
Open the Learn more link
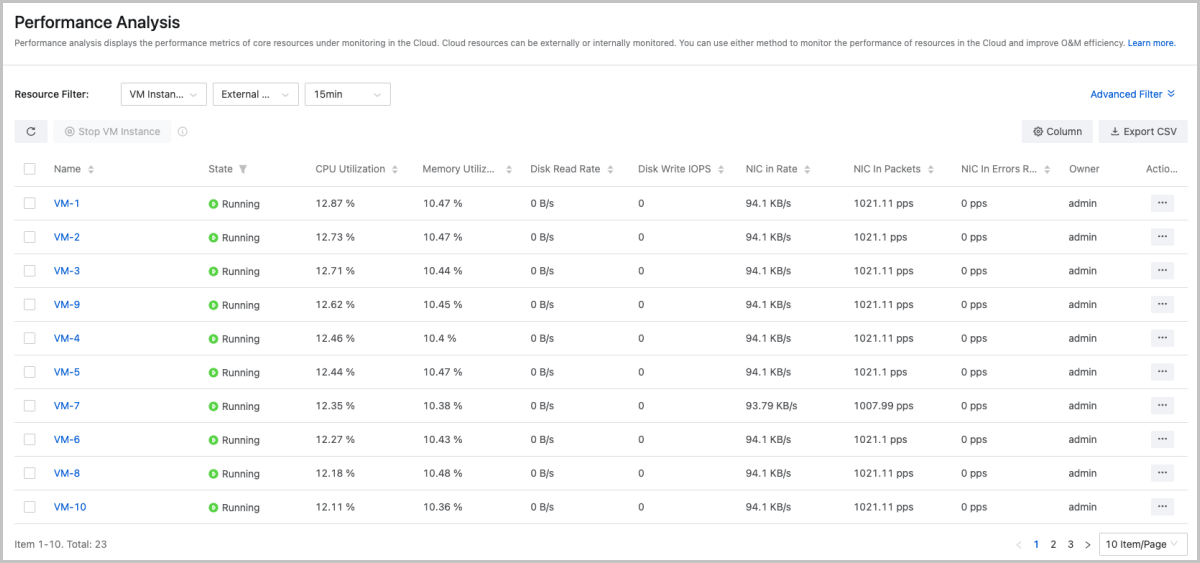1151,43
